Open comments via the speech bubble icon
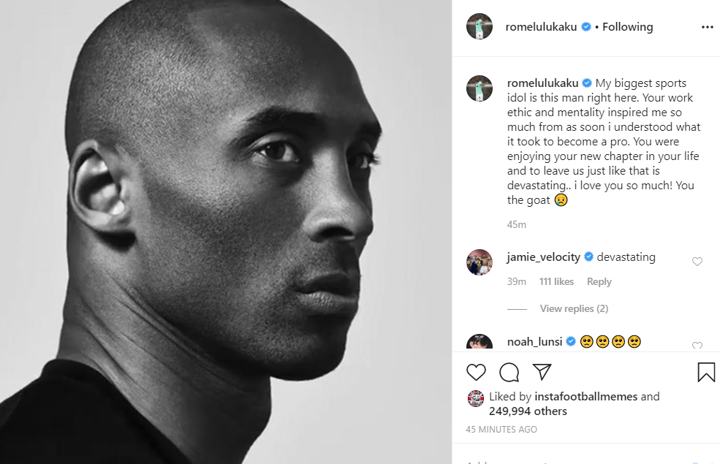Viewport: 720px width, 464px height. pos(509,372)
